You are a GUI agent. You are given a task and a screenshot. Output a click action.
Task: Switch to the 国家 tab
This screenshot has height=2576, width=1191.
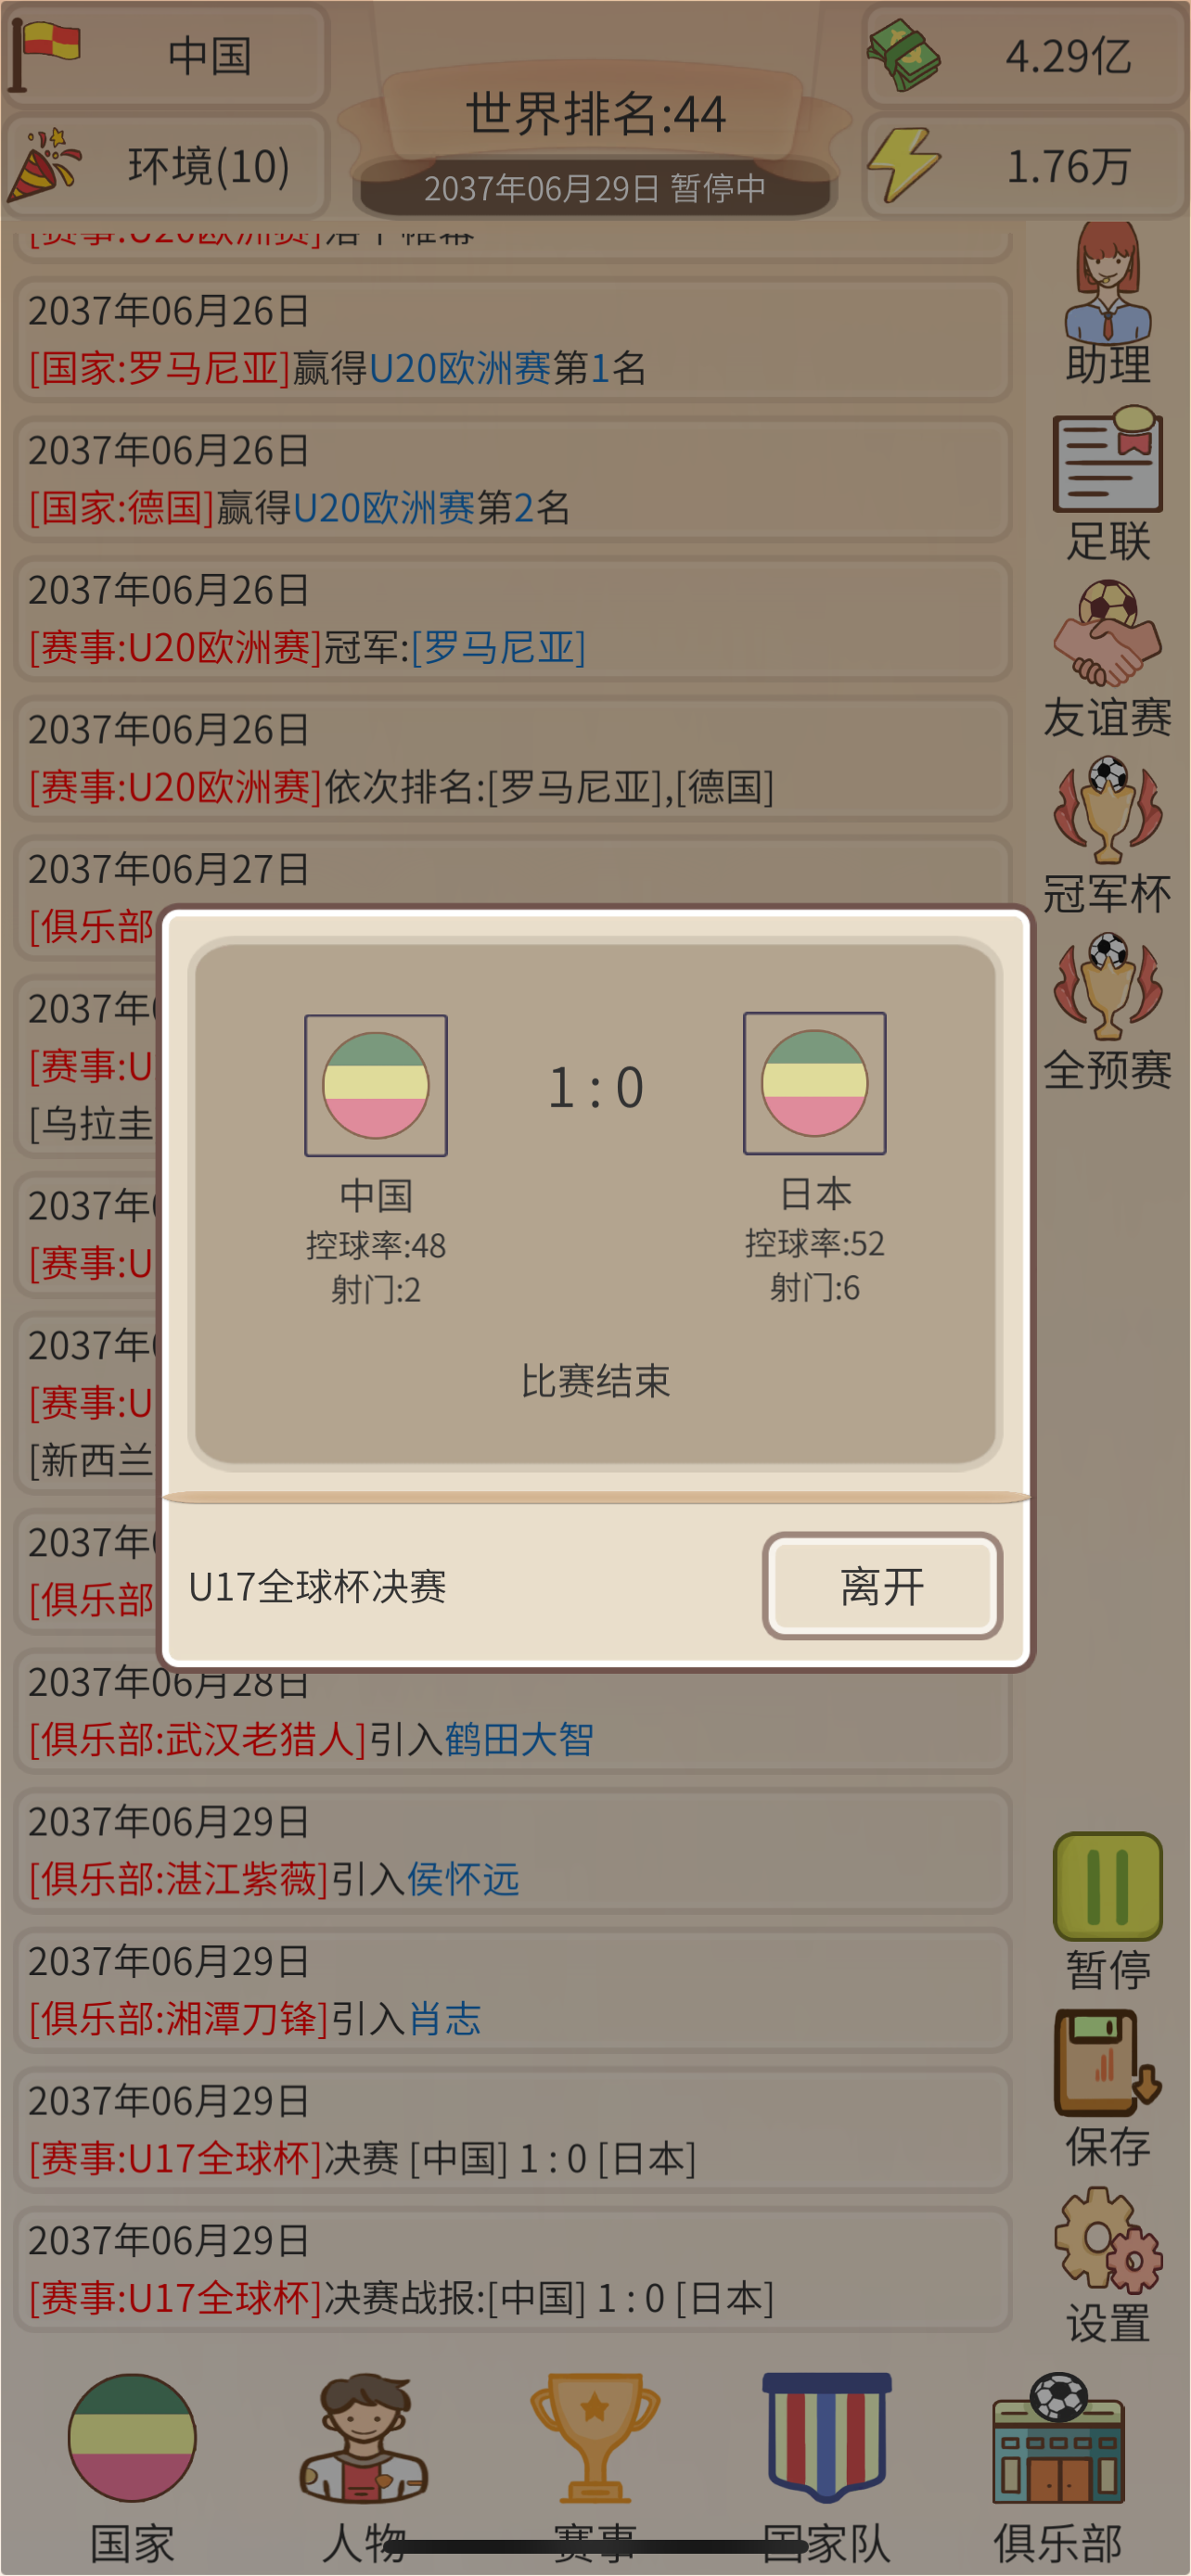click(x=132, y=2468)
